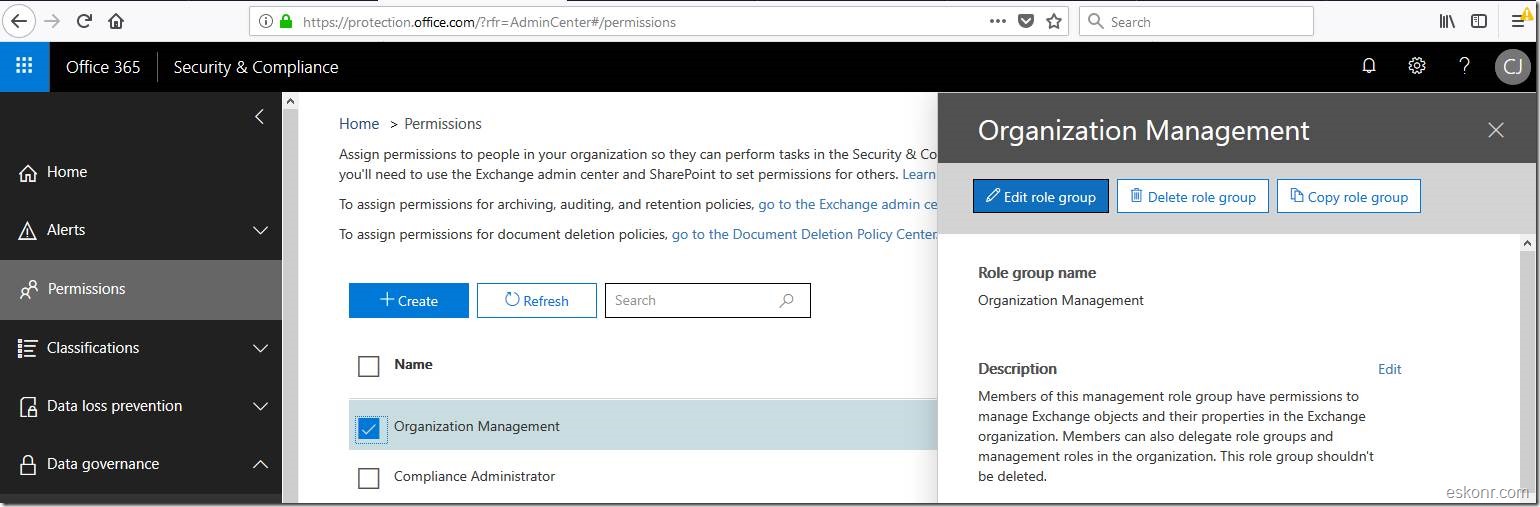Click the main page scrollbar up arrow

(291, 101)
